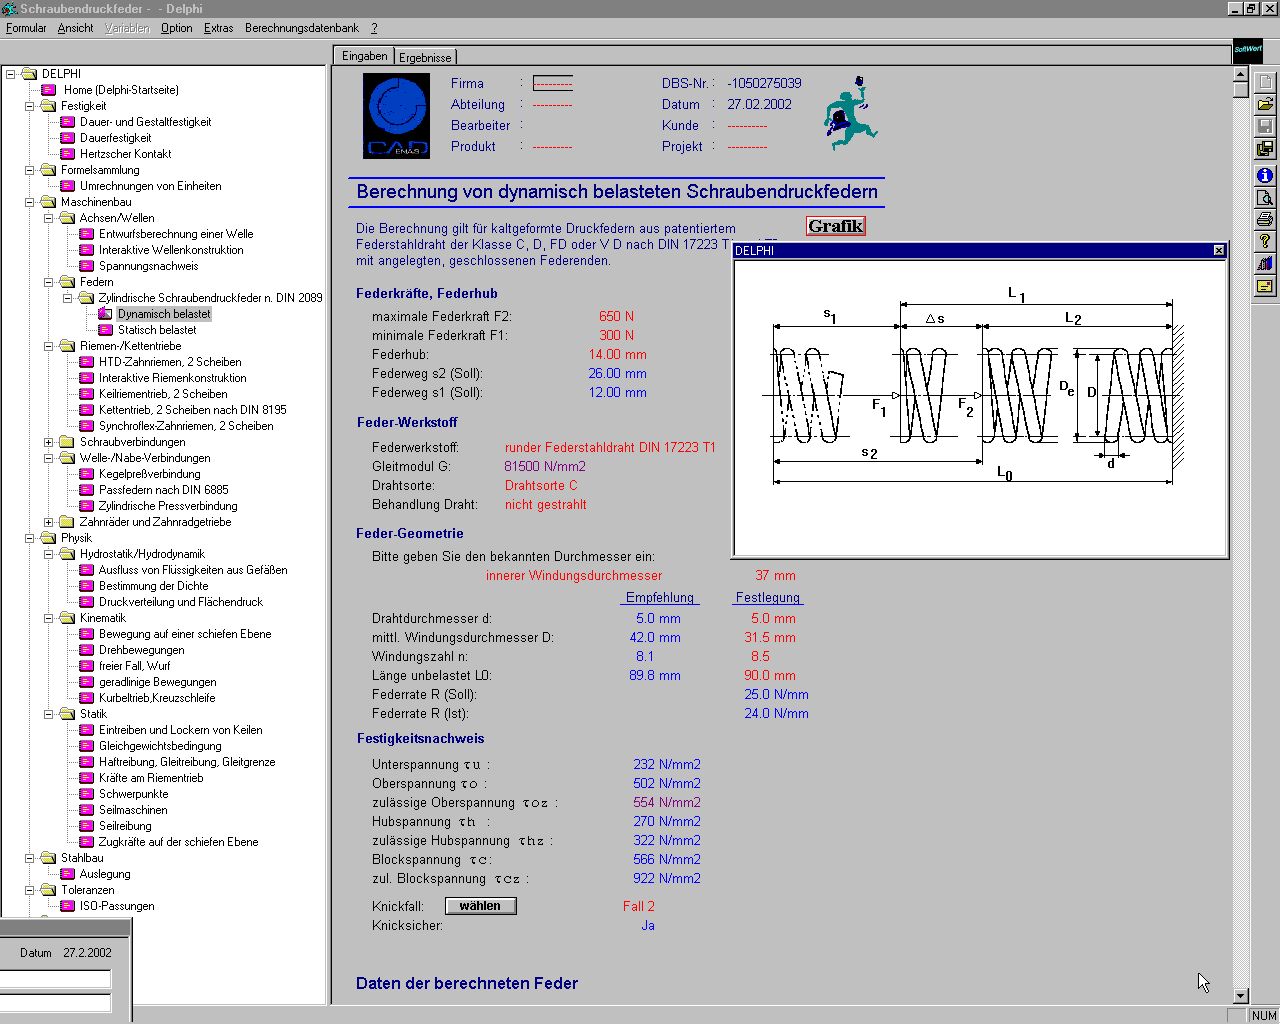1280x1024 pixels.
Task: Select 'Bestimmung der Dichte' tree item
Action: click(153, 586)
